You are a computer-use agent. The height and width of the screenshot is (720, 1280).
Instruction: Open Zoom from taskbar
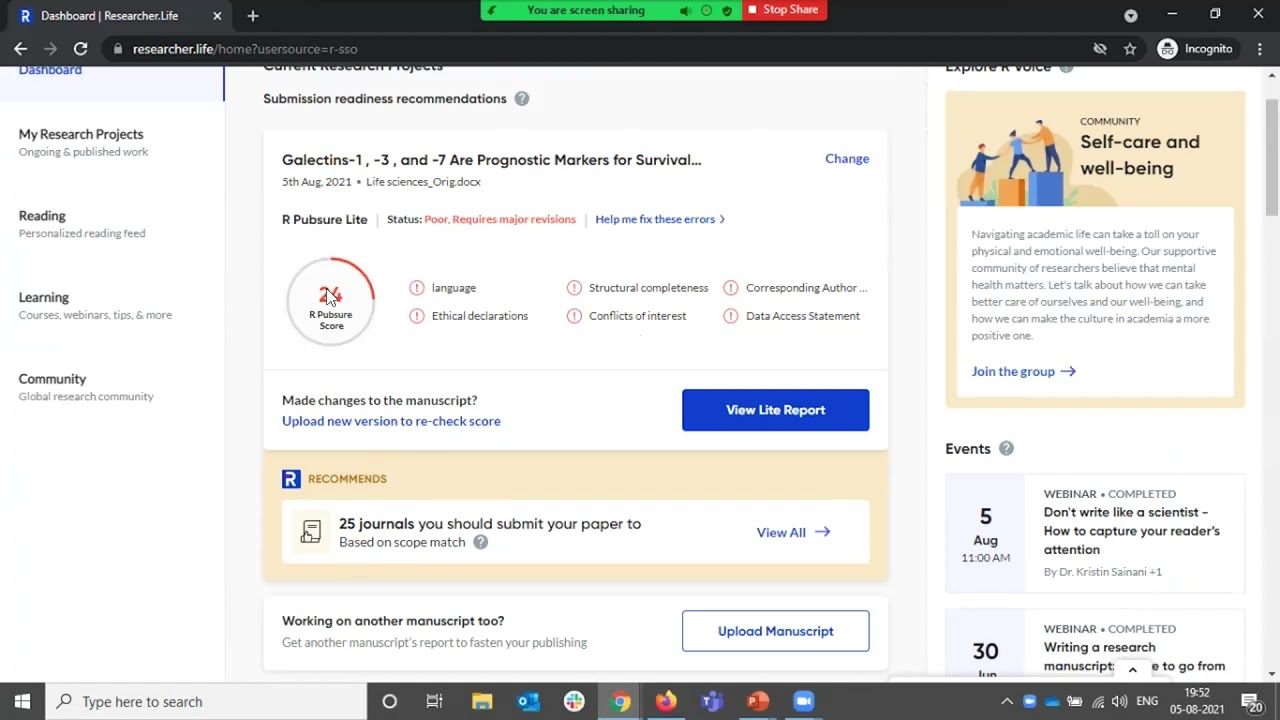tap(804, 701)
